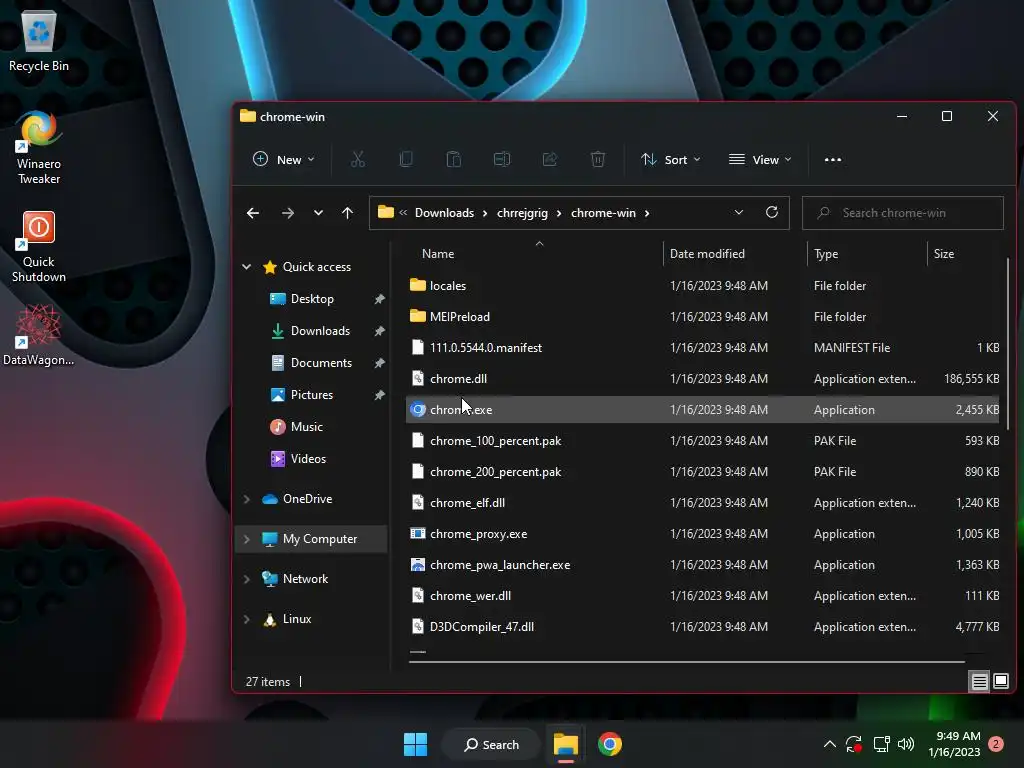
Task: Expand the Linux tree node
Action: point(247,619)
